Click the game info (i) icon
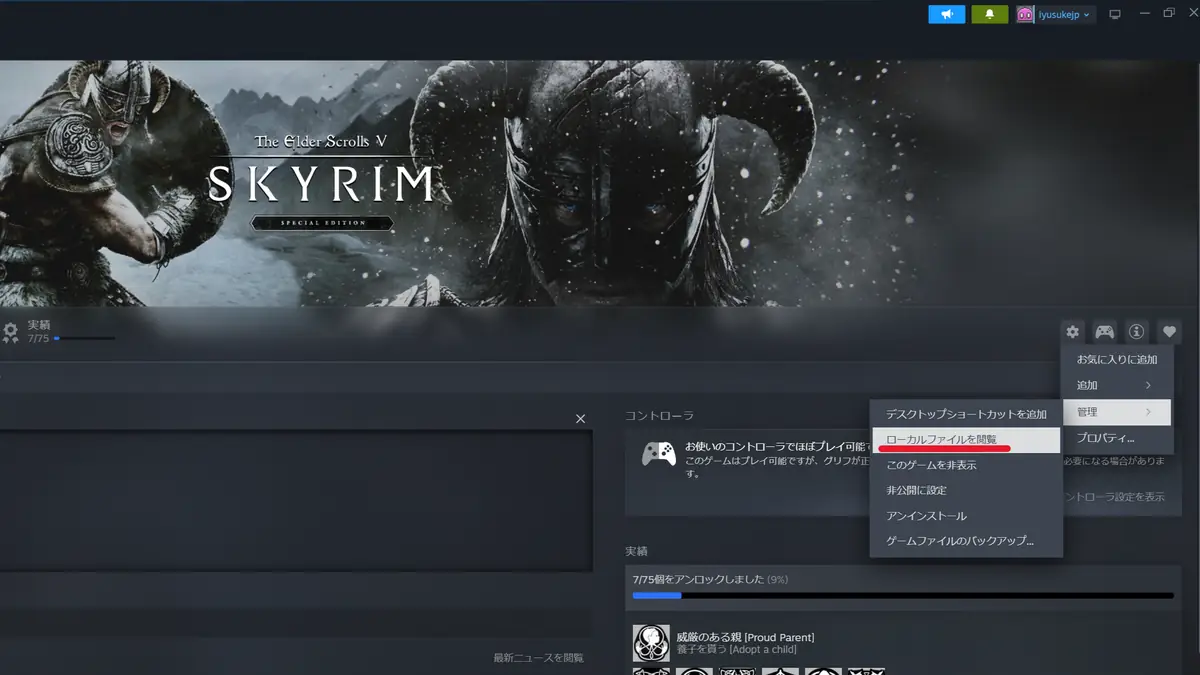The height and width of the screenshot is (675, 1200). (1136, 332)
